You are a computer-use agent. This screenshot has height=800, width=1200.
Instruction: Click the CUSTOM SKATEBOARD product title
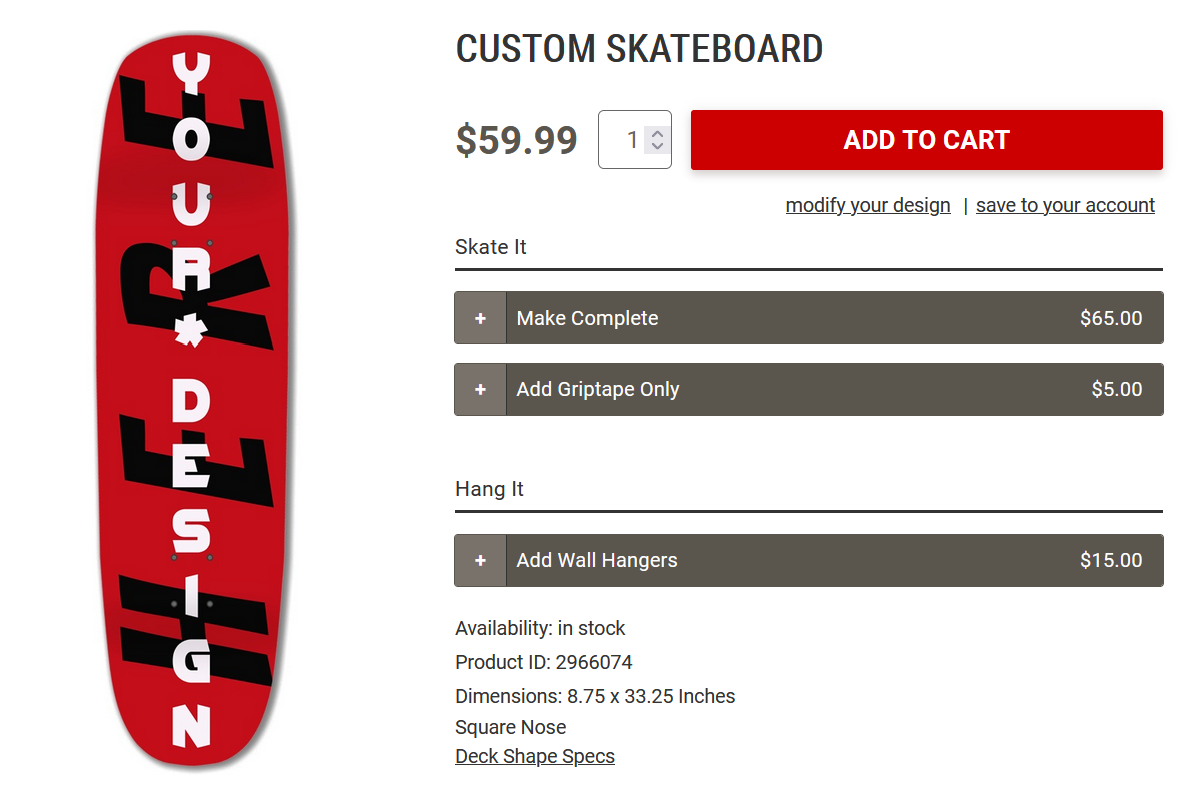(639, 48)
